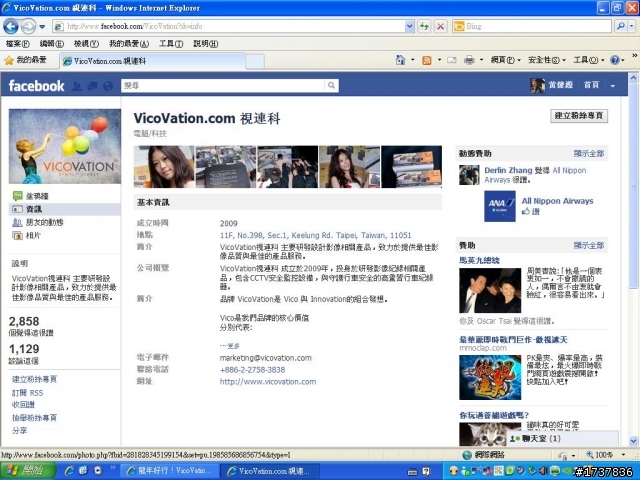Click the Keelung Rd. Taipei address link
The image size is (640, 480).
pos(315,236)
